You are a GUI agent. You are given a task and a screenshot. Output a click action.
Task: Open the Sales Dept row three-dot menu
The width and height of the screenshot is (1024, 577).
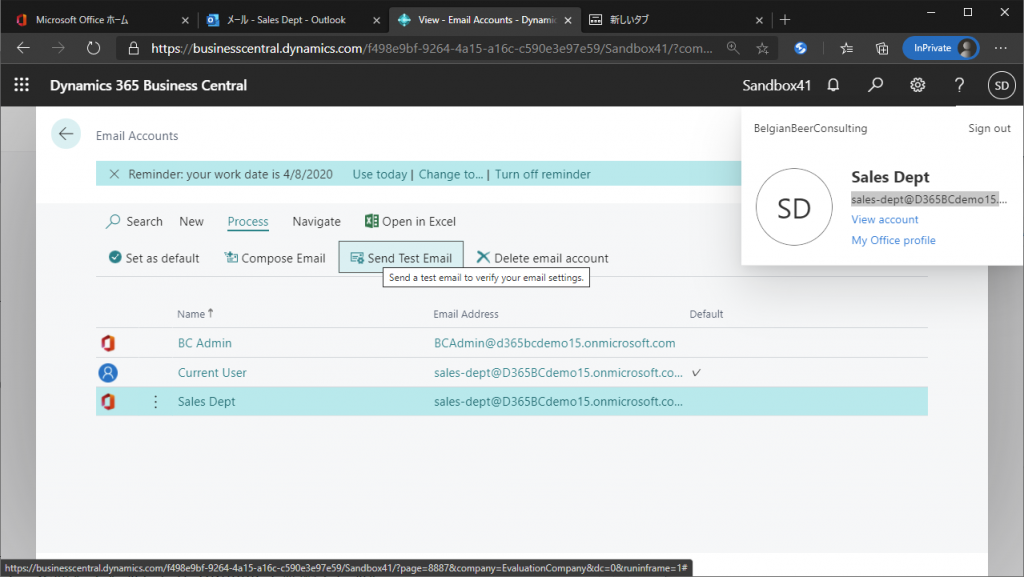point(155,401)
